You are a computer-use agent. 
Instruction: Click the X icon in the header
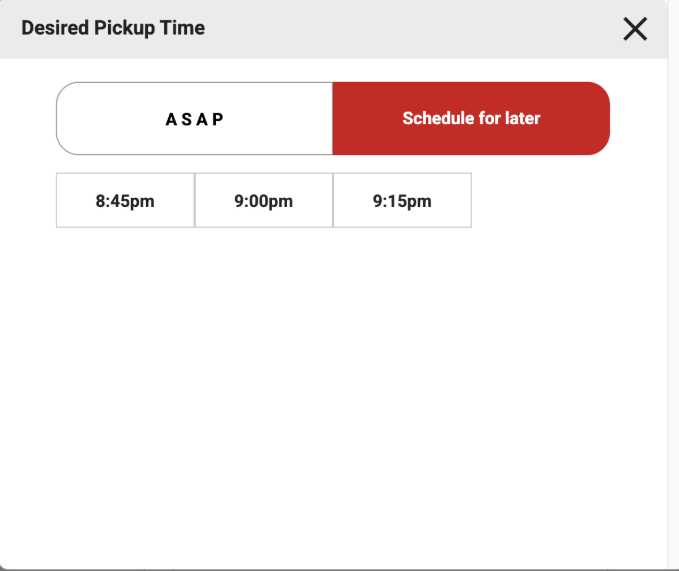click(635, 29)
